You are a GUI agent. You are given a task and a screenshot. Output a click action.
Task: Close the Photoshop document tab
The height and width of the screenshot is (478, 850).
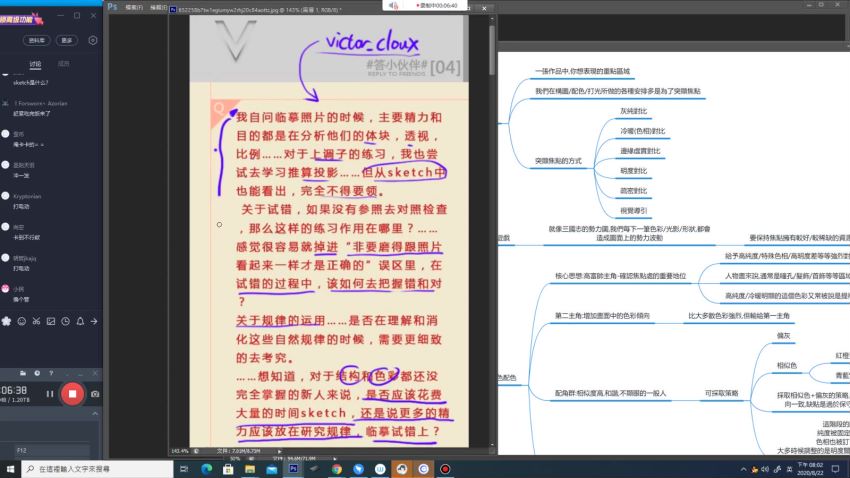pyautogui.click(x=484, y=9)
